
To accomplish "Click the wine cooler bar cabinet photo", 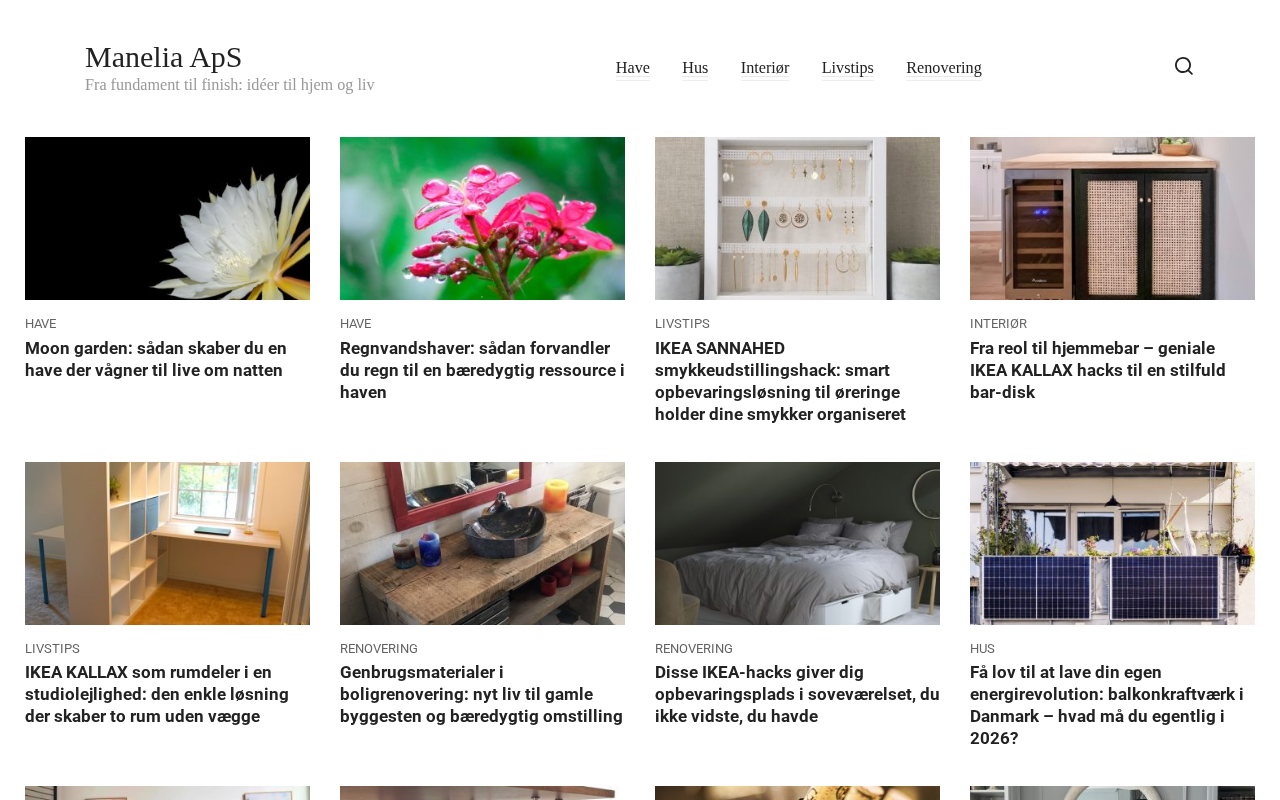I will coord(1112,218).
